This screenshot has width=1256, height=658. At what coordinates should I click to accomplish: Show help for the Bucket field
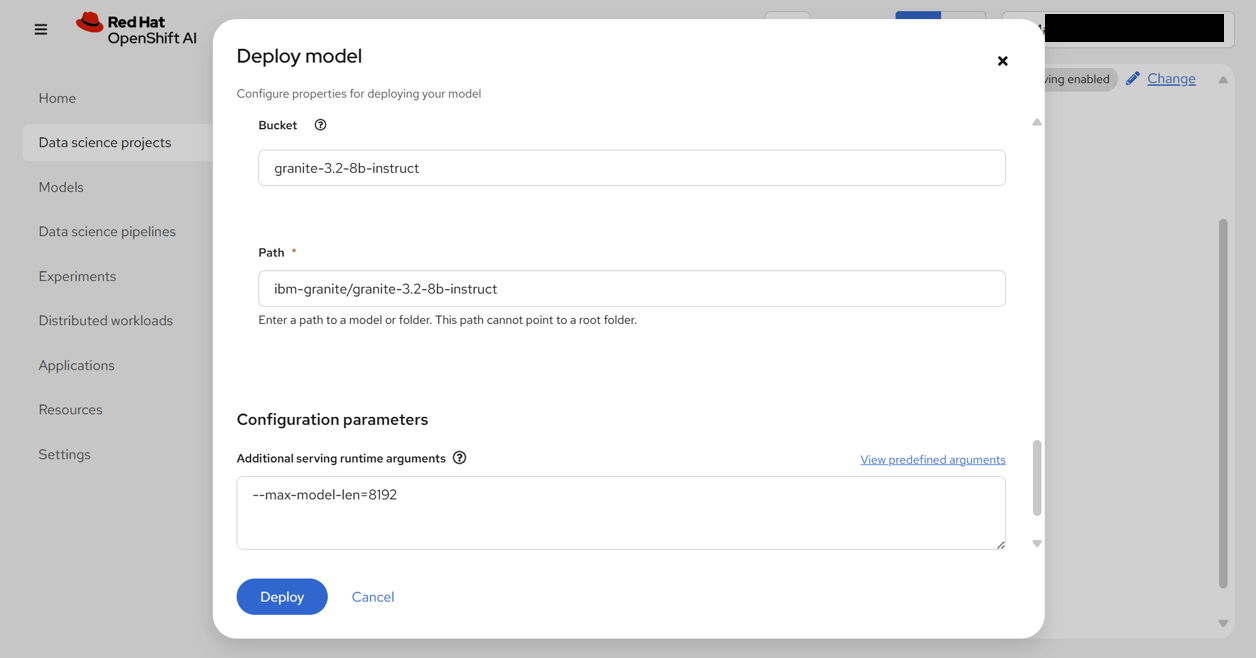[x=320, y=125]
